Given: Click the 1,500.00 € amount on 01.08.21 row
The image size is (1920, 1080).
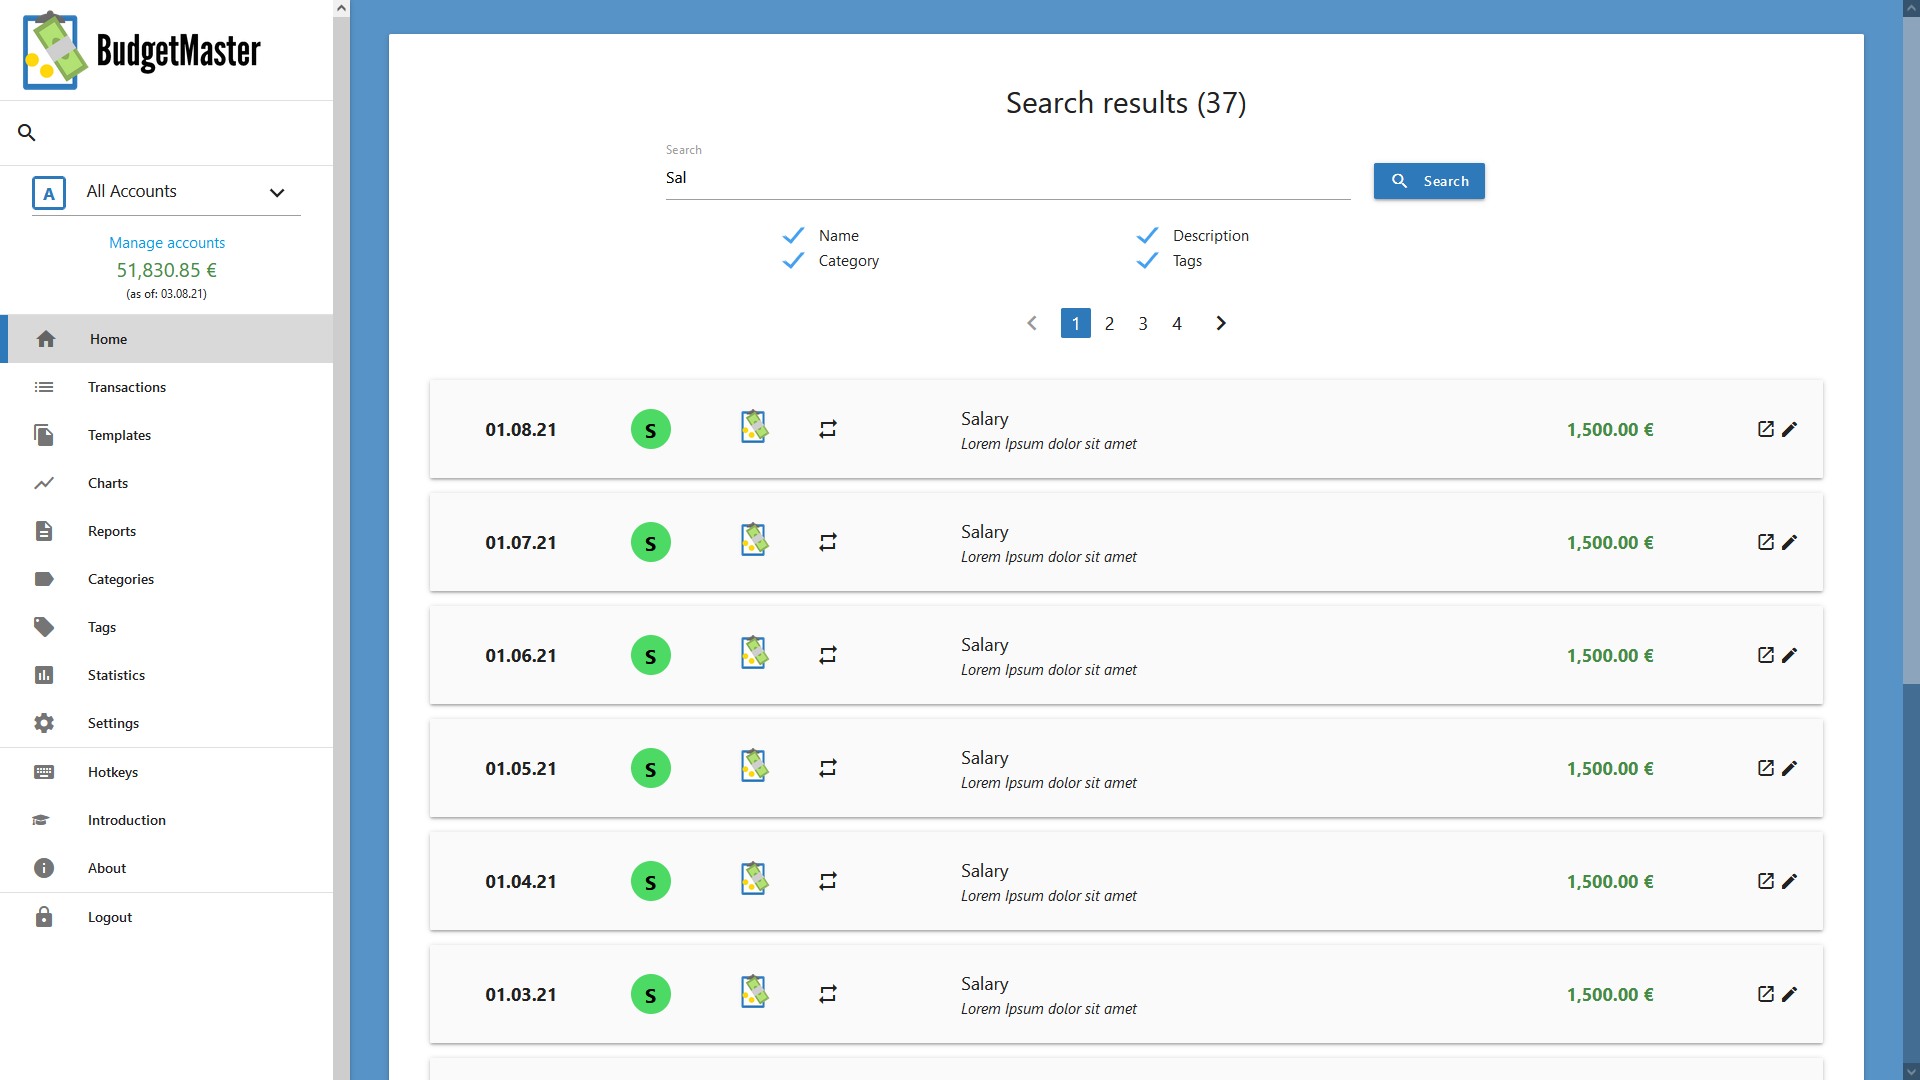Looking at the screenshot, I should (1610, 430).
